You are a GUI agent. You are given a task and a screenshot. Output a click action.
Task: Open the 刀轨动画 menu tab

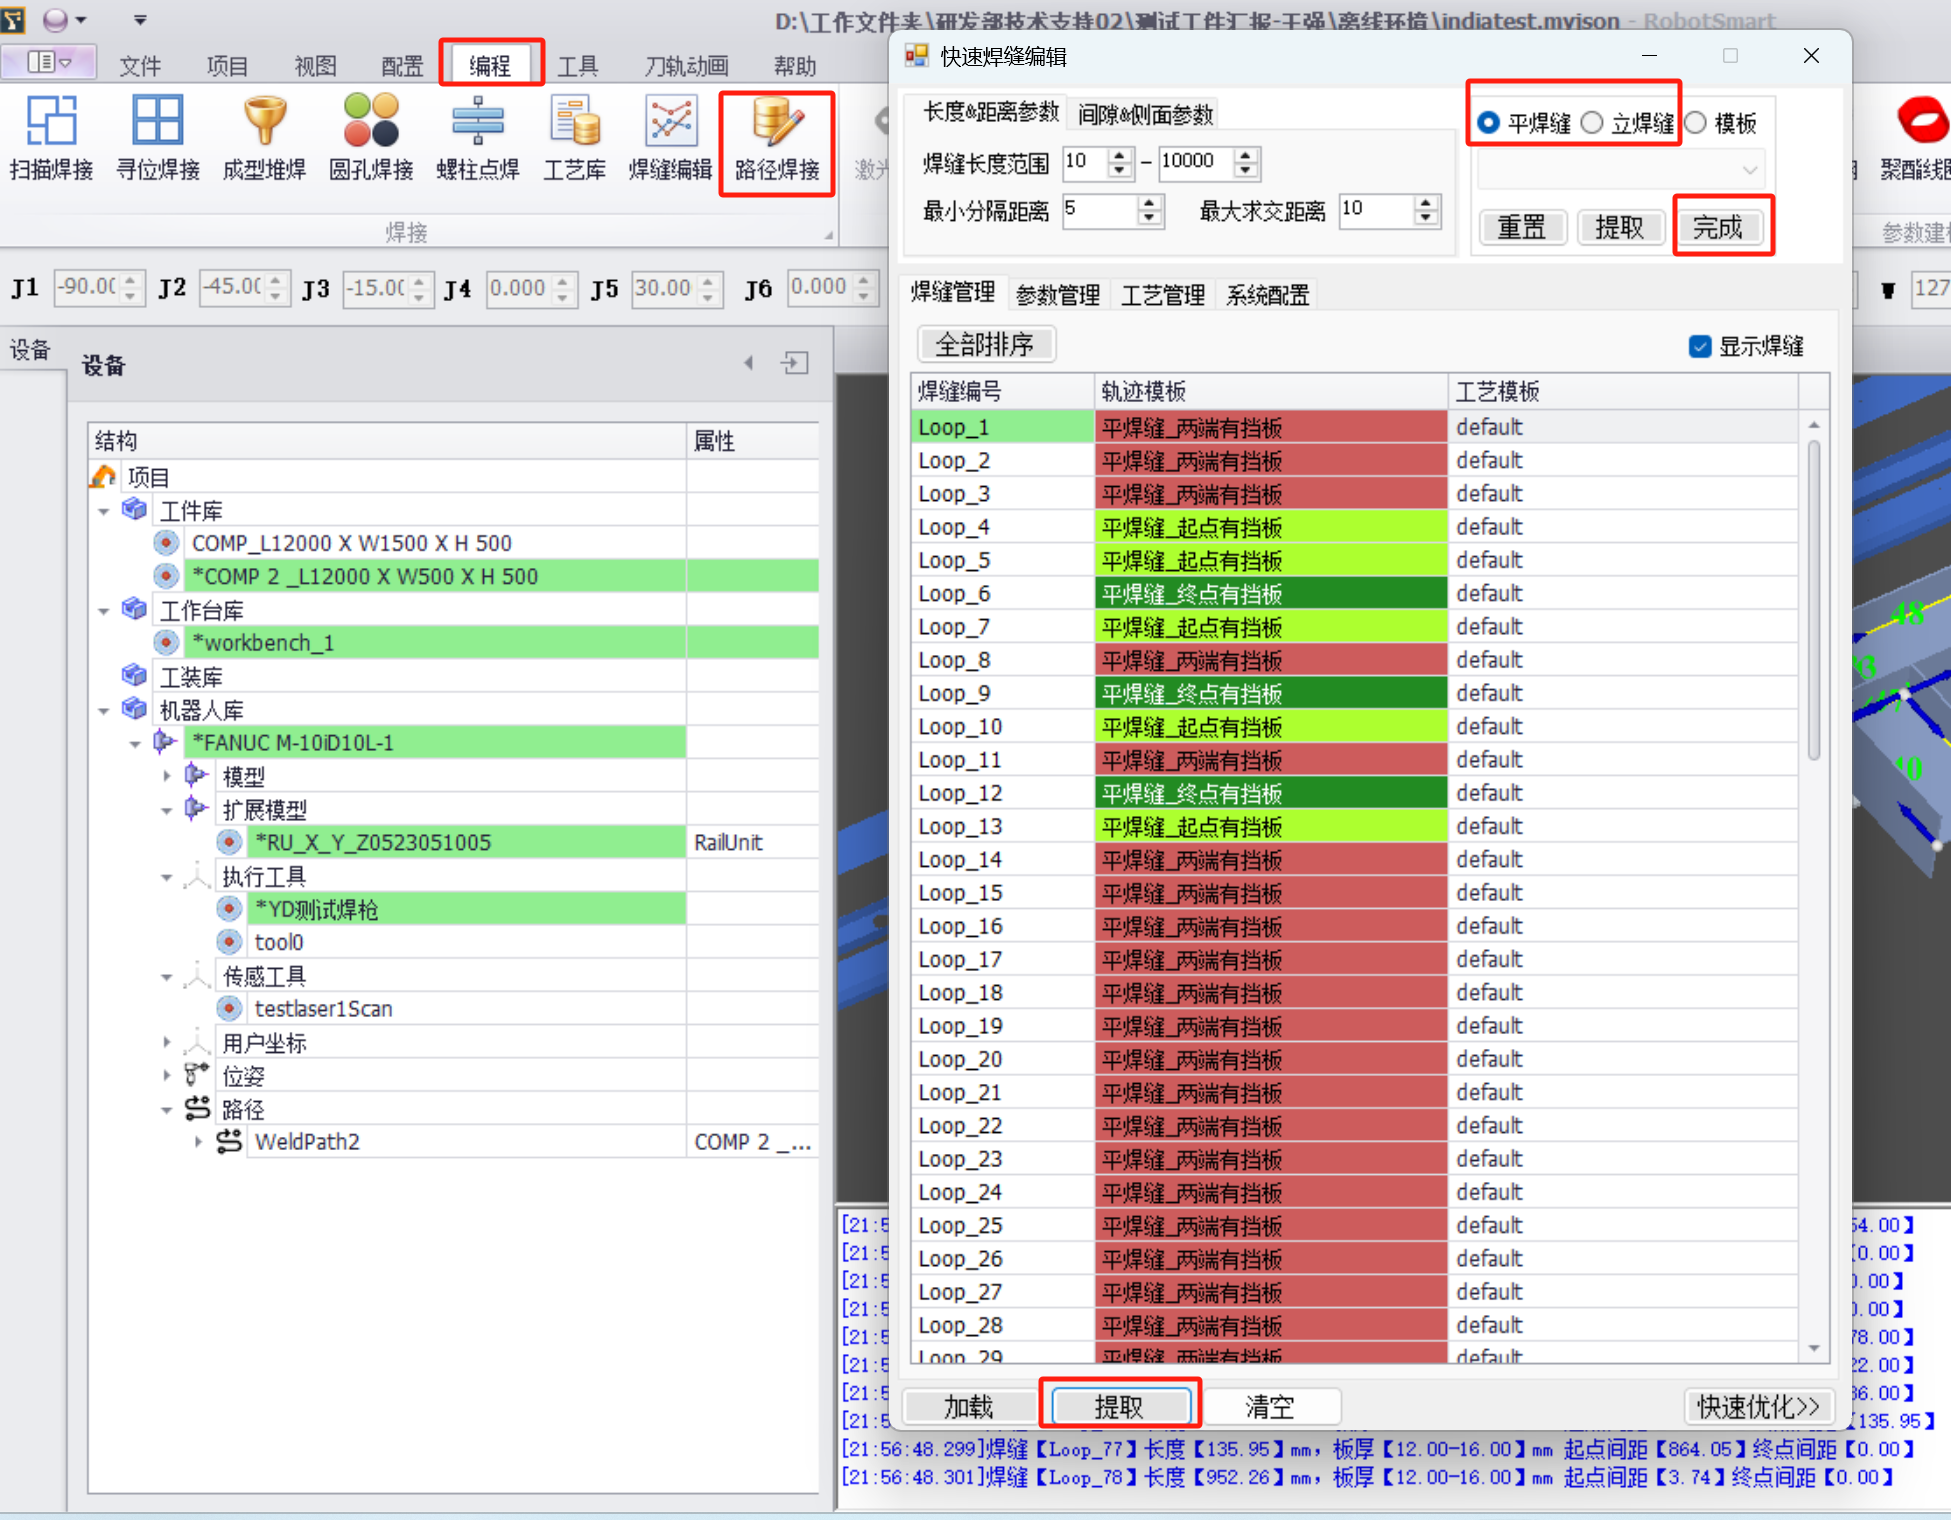tap(686, 66)
